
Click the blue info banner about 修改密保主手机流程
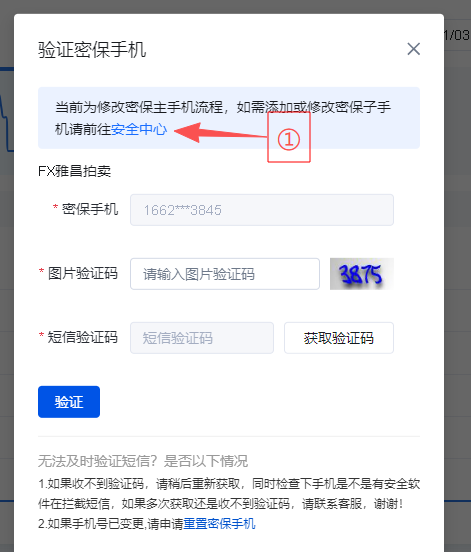click(229, 118)
